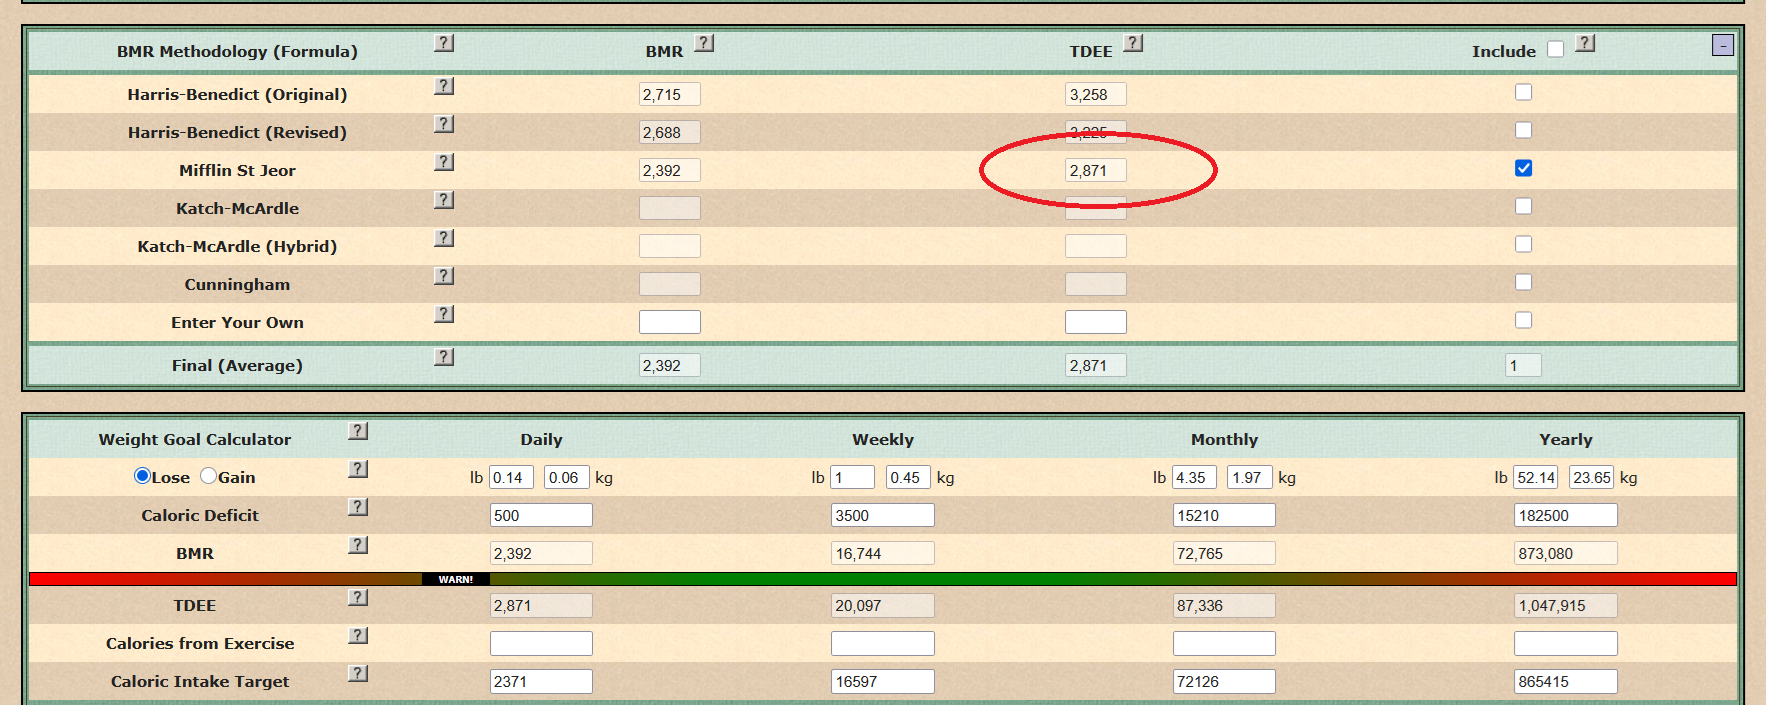This screenshot has width=1766, height=705.
Task: Show help for Enter Your Own row
Action: pos(444,314)
